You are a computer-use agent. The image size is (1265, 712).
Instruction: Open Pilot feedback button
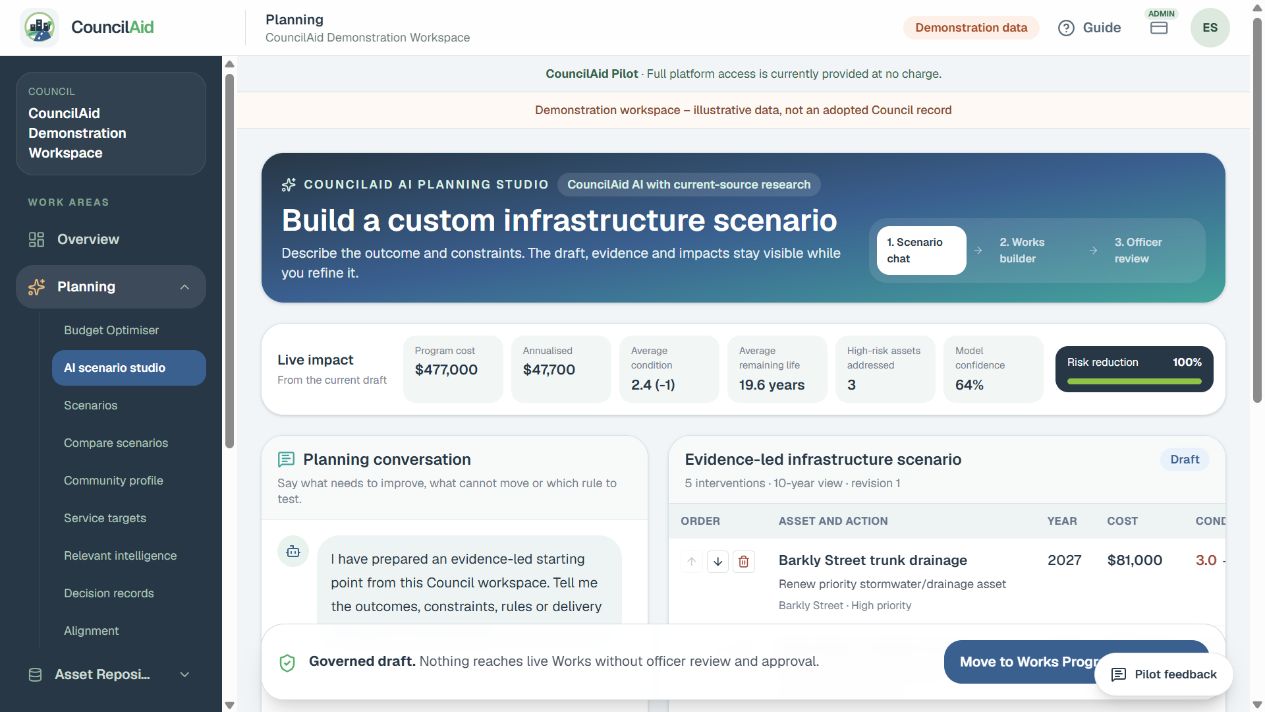[1164, 675]
